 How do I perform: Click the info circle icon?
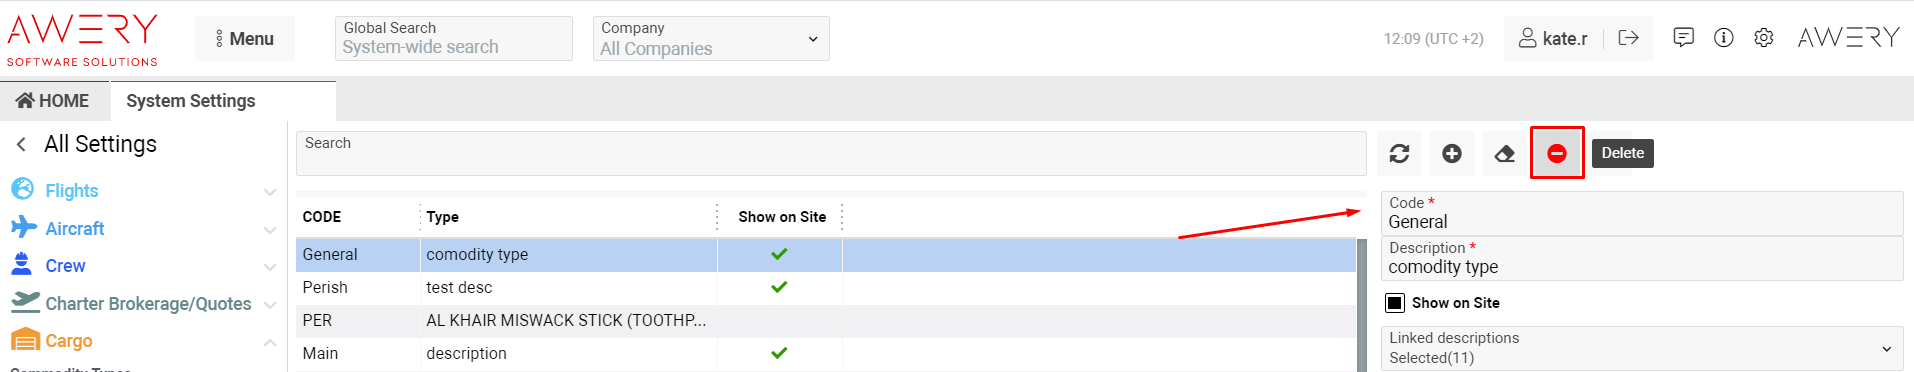click(x=1724, y=38)
